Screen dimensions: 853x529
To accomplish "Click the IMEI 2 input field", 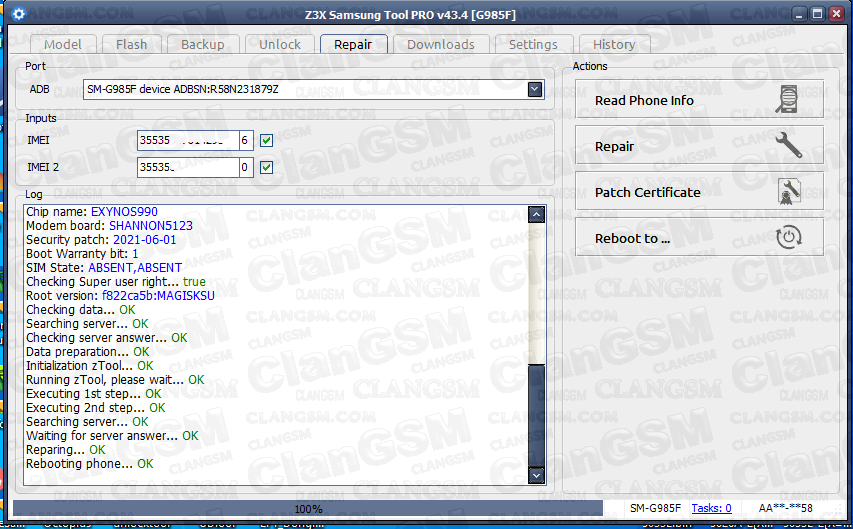I will pyautogui.click(x=195, y=168).
